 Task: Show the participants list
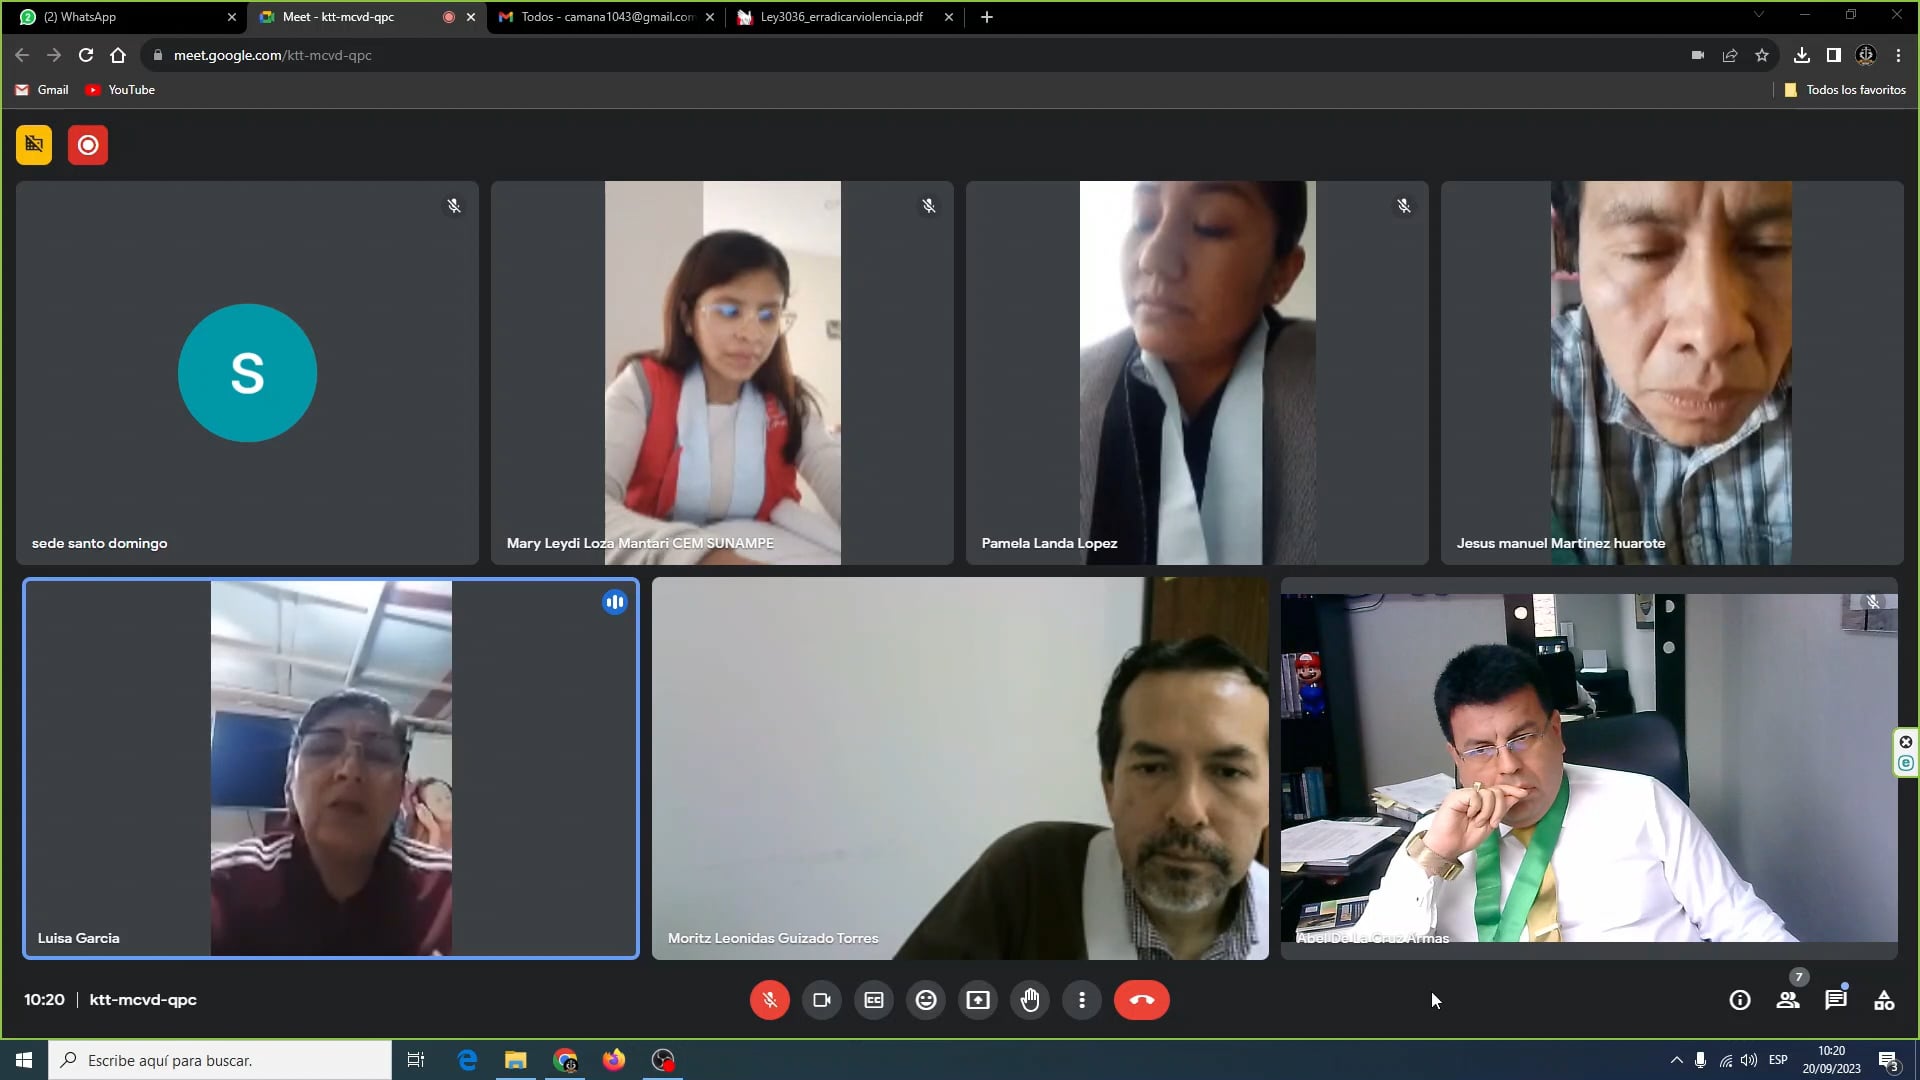(1788, 1000)
